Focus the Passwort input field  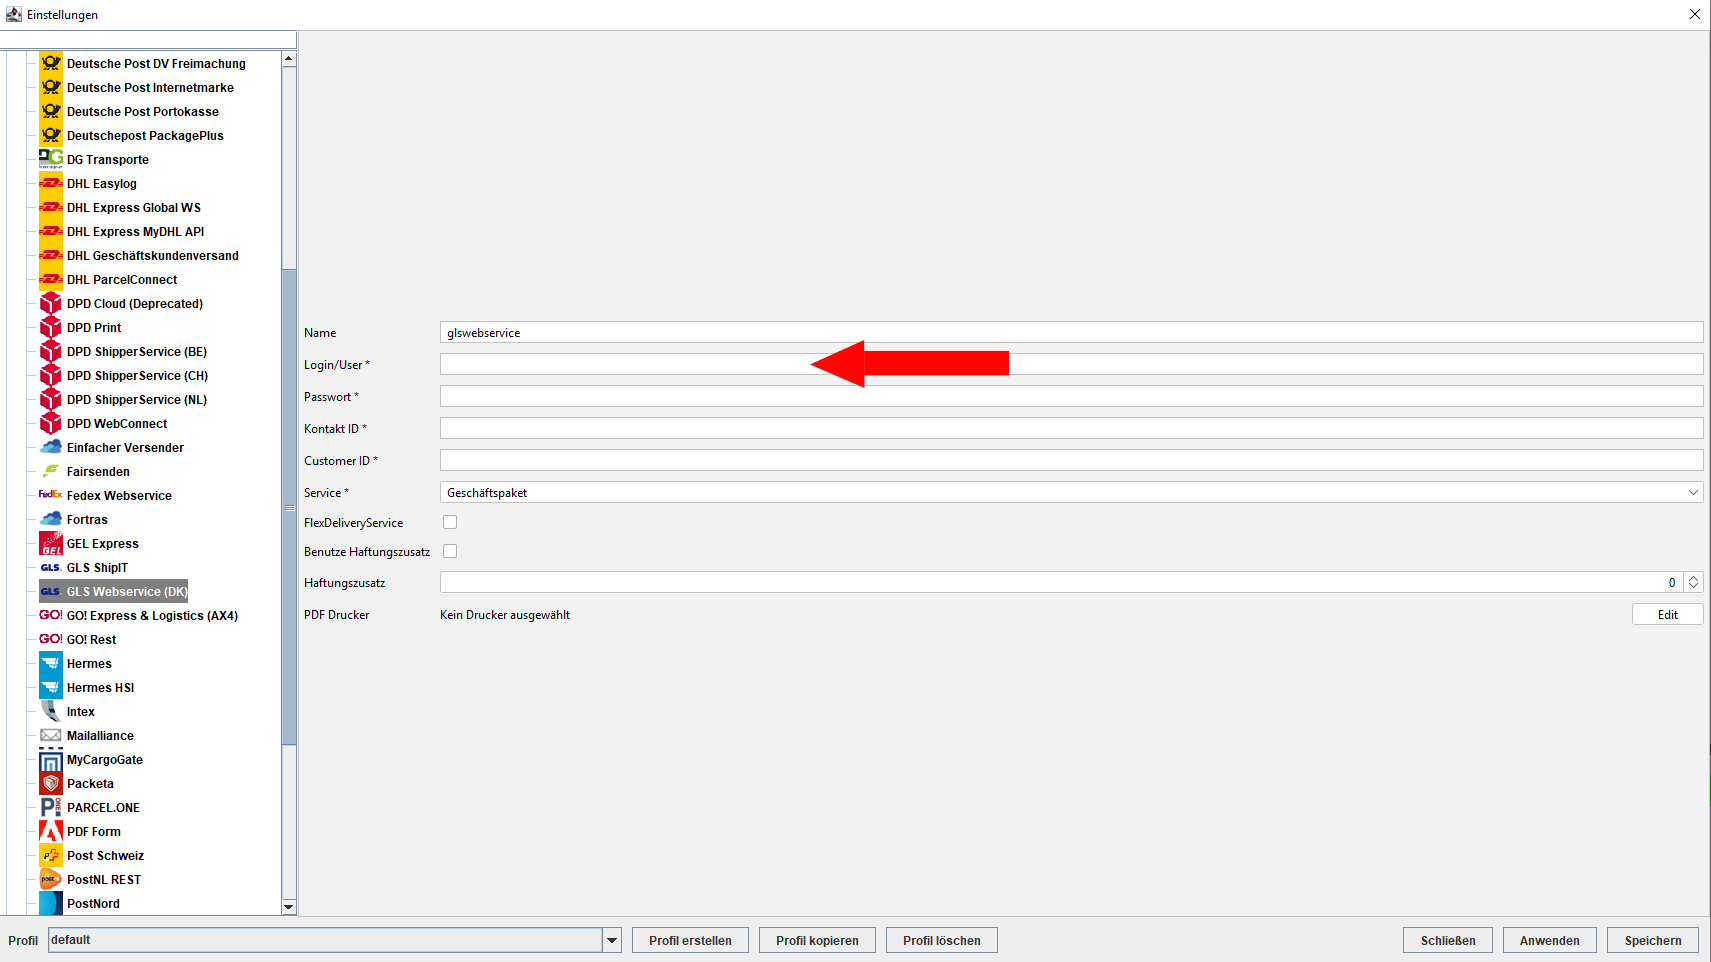1071,396
